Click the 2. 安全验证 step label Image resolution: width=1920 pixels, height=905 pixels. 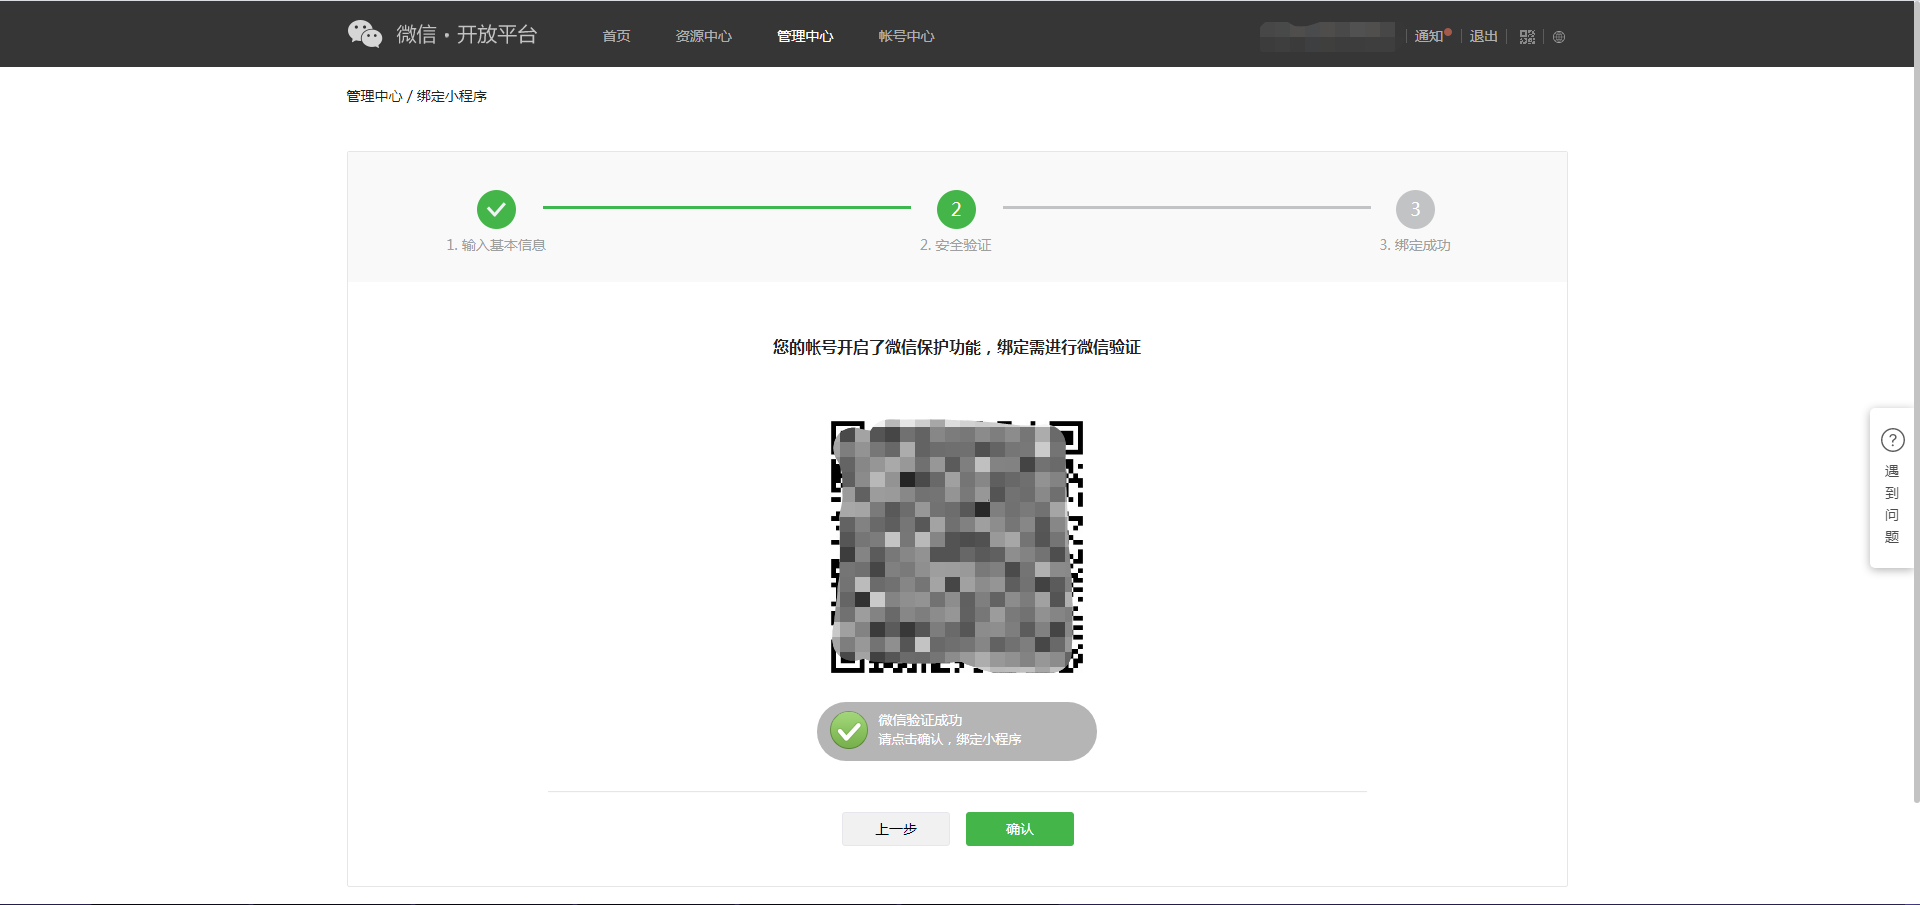tap(956, 245)
